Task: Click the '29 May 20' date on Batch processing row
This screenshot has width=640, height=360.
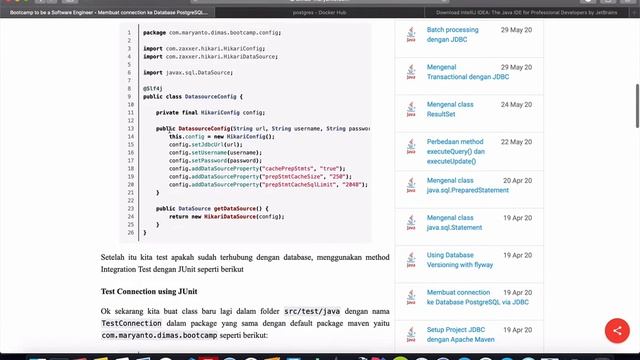Action: point(516,30)
